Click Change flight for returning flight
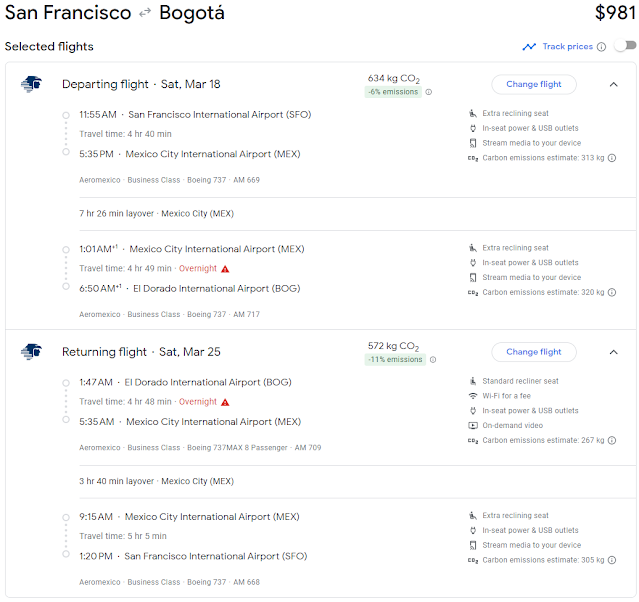 point(533,352)
